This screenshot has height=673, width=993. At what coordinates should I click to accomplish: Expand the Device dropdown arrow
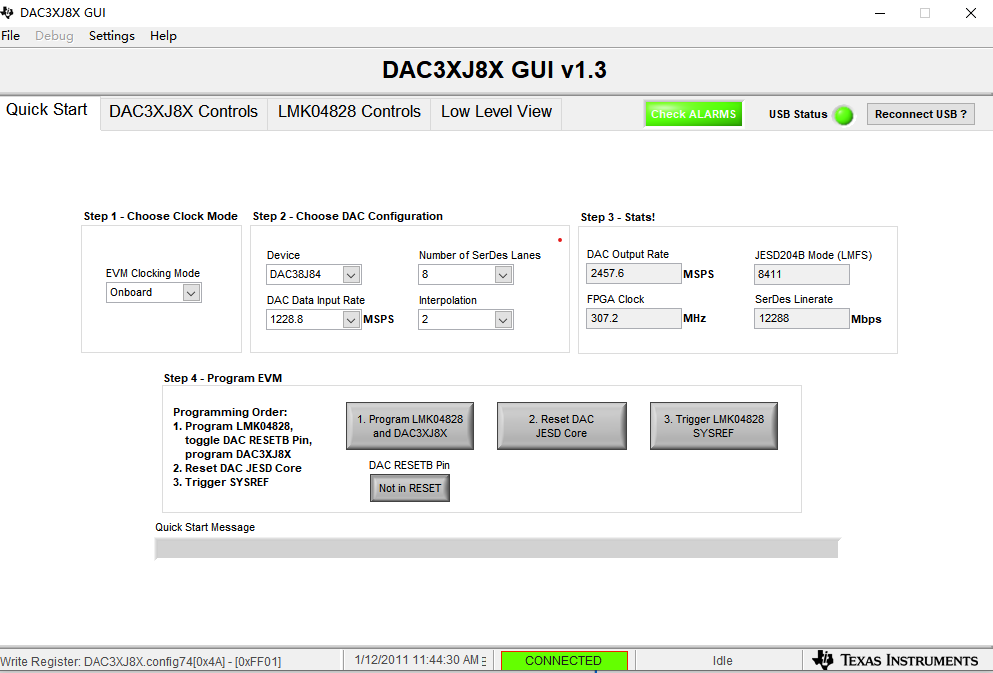click(x=351, y=275)
